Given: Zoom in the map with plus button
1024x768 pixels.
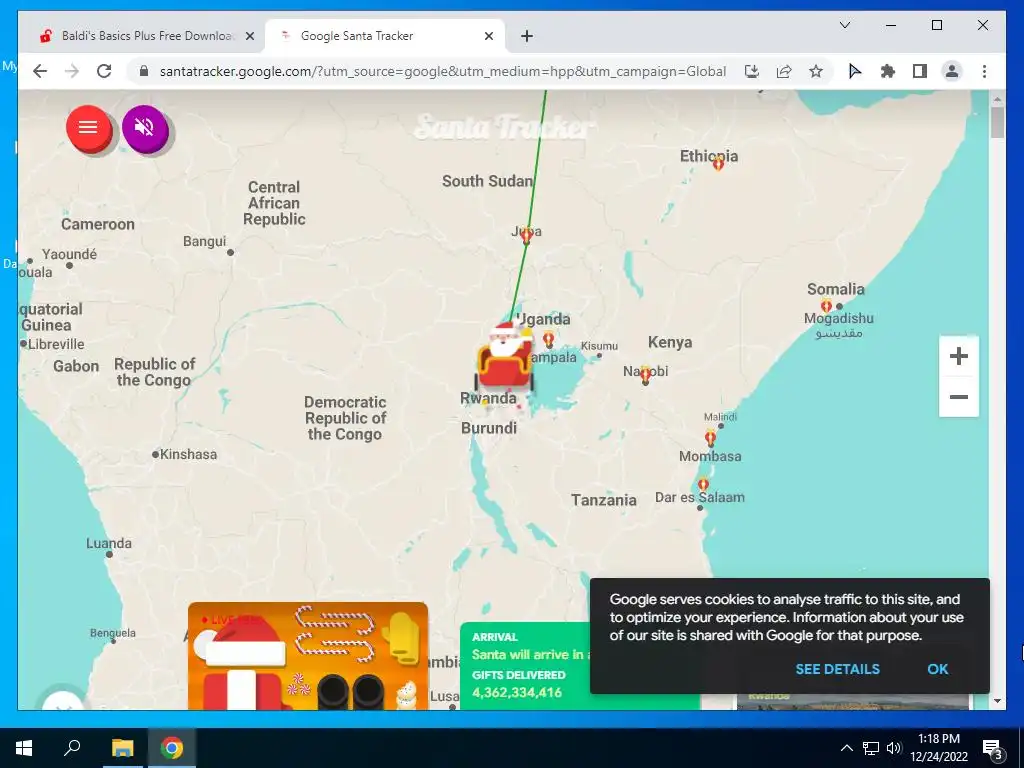Looking at the screenshot, I should pyautogui.click(x=958, y=356).
